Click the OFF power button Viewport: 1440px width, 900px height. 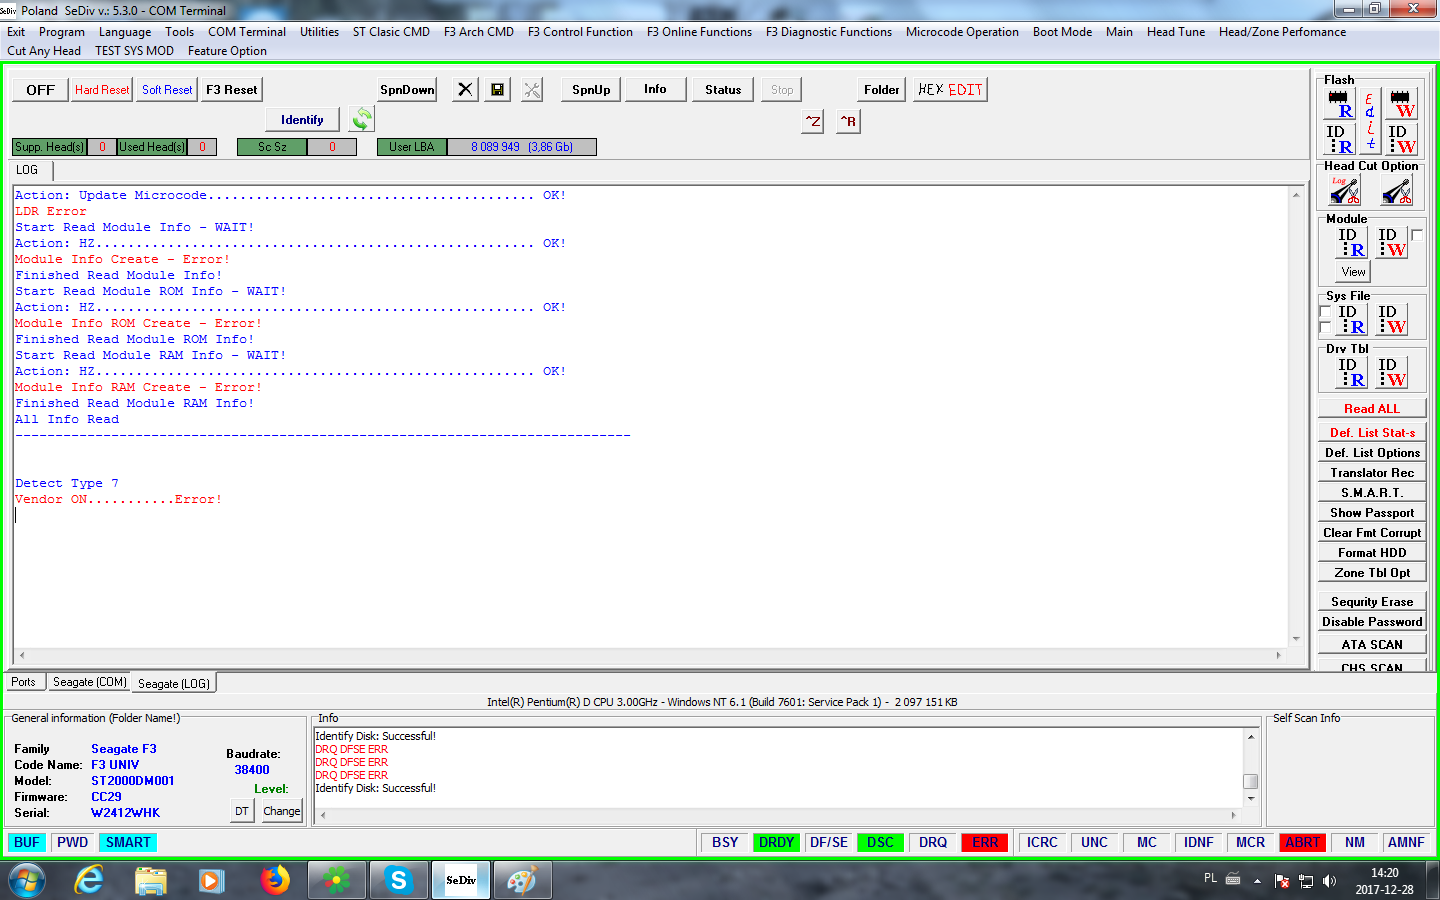40,90
